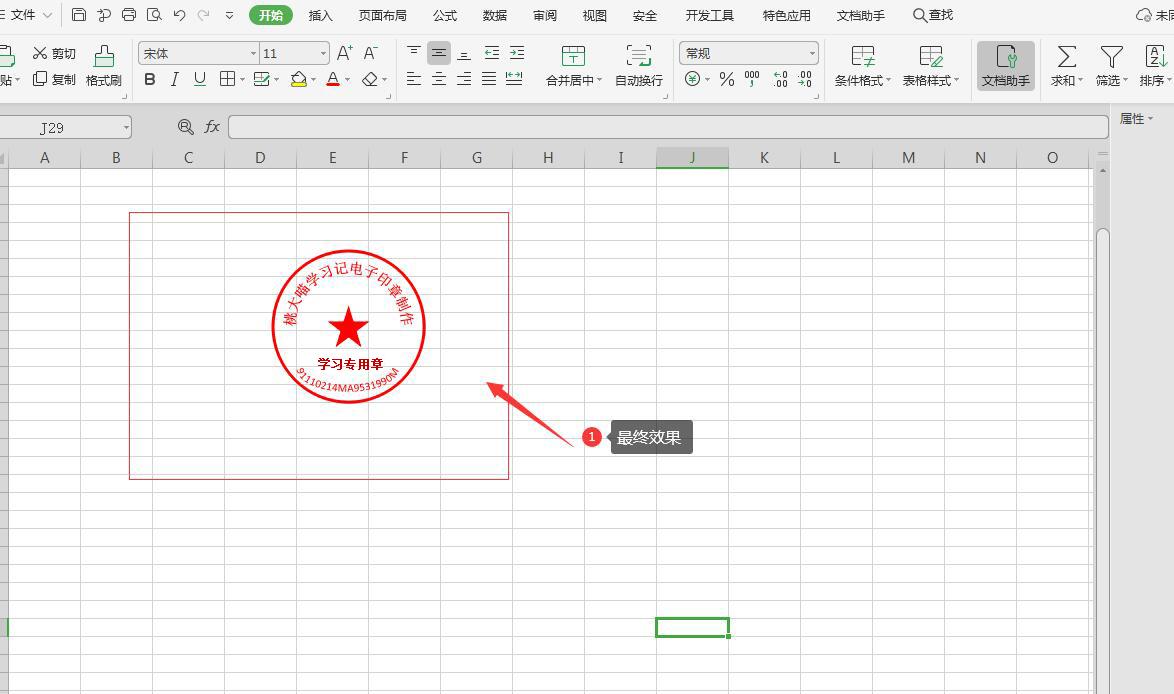This screenshot has height=694, width=1174.
Task: Open the font name dropdown showing 宋体
Action: [198, 53]
